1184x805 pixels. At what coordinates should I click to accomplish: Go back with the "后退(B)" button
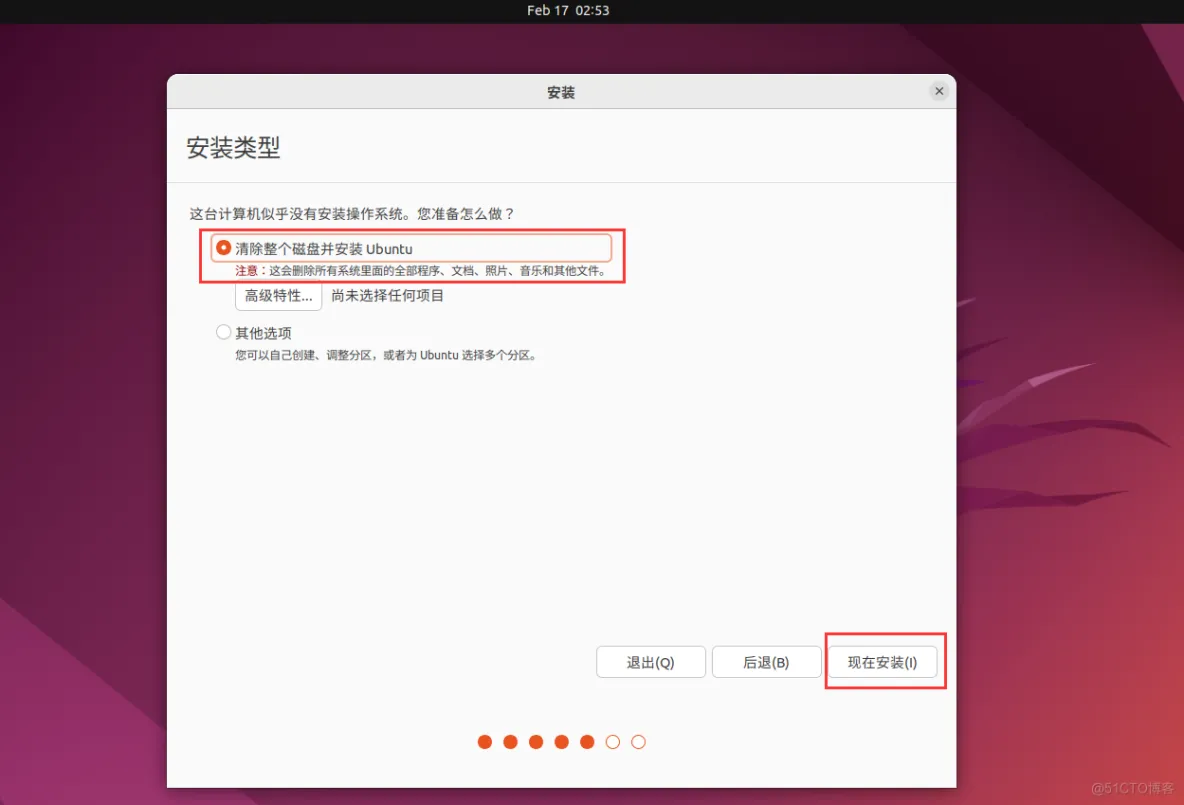(x=766, y=662)
